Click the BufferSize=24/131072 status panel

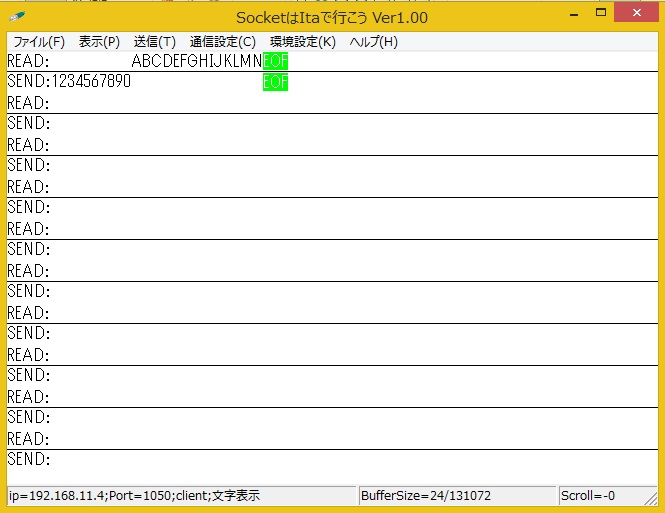[456, 496]
